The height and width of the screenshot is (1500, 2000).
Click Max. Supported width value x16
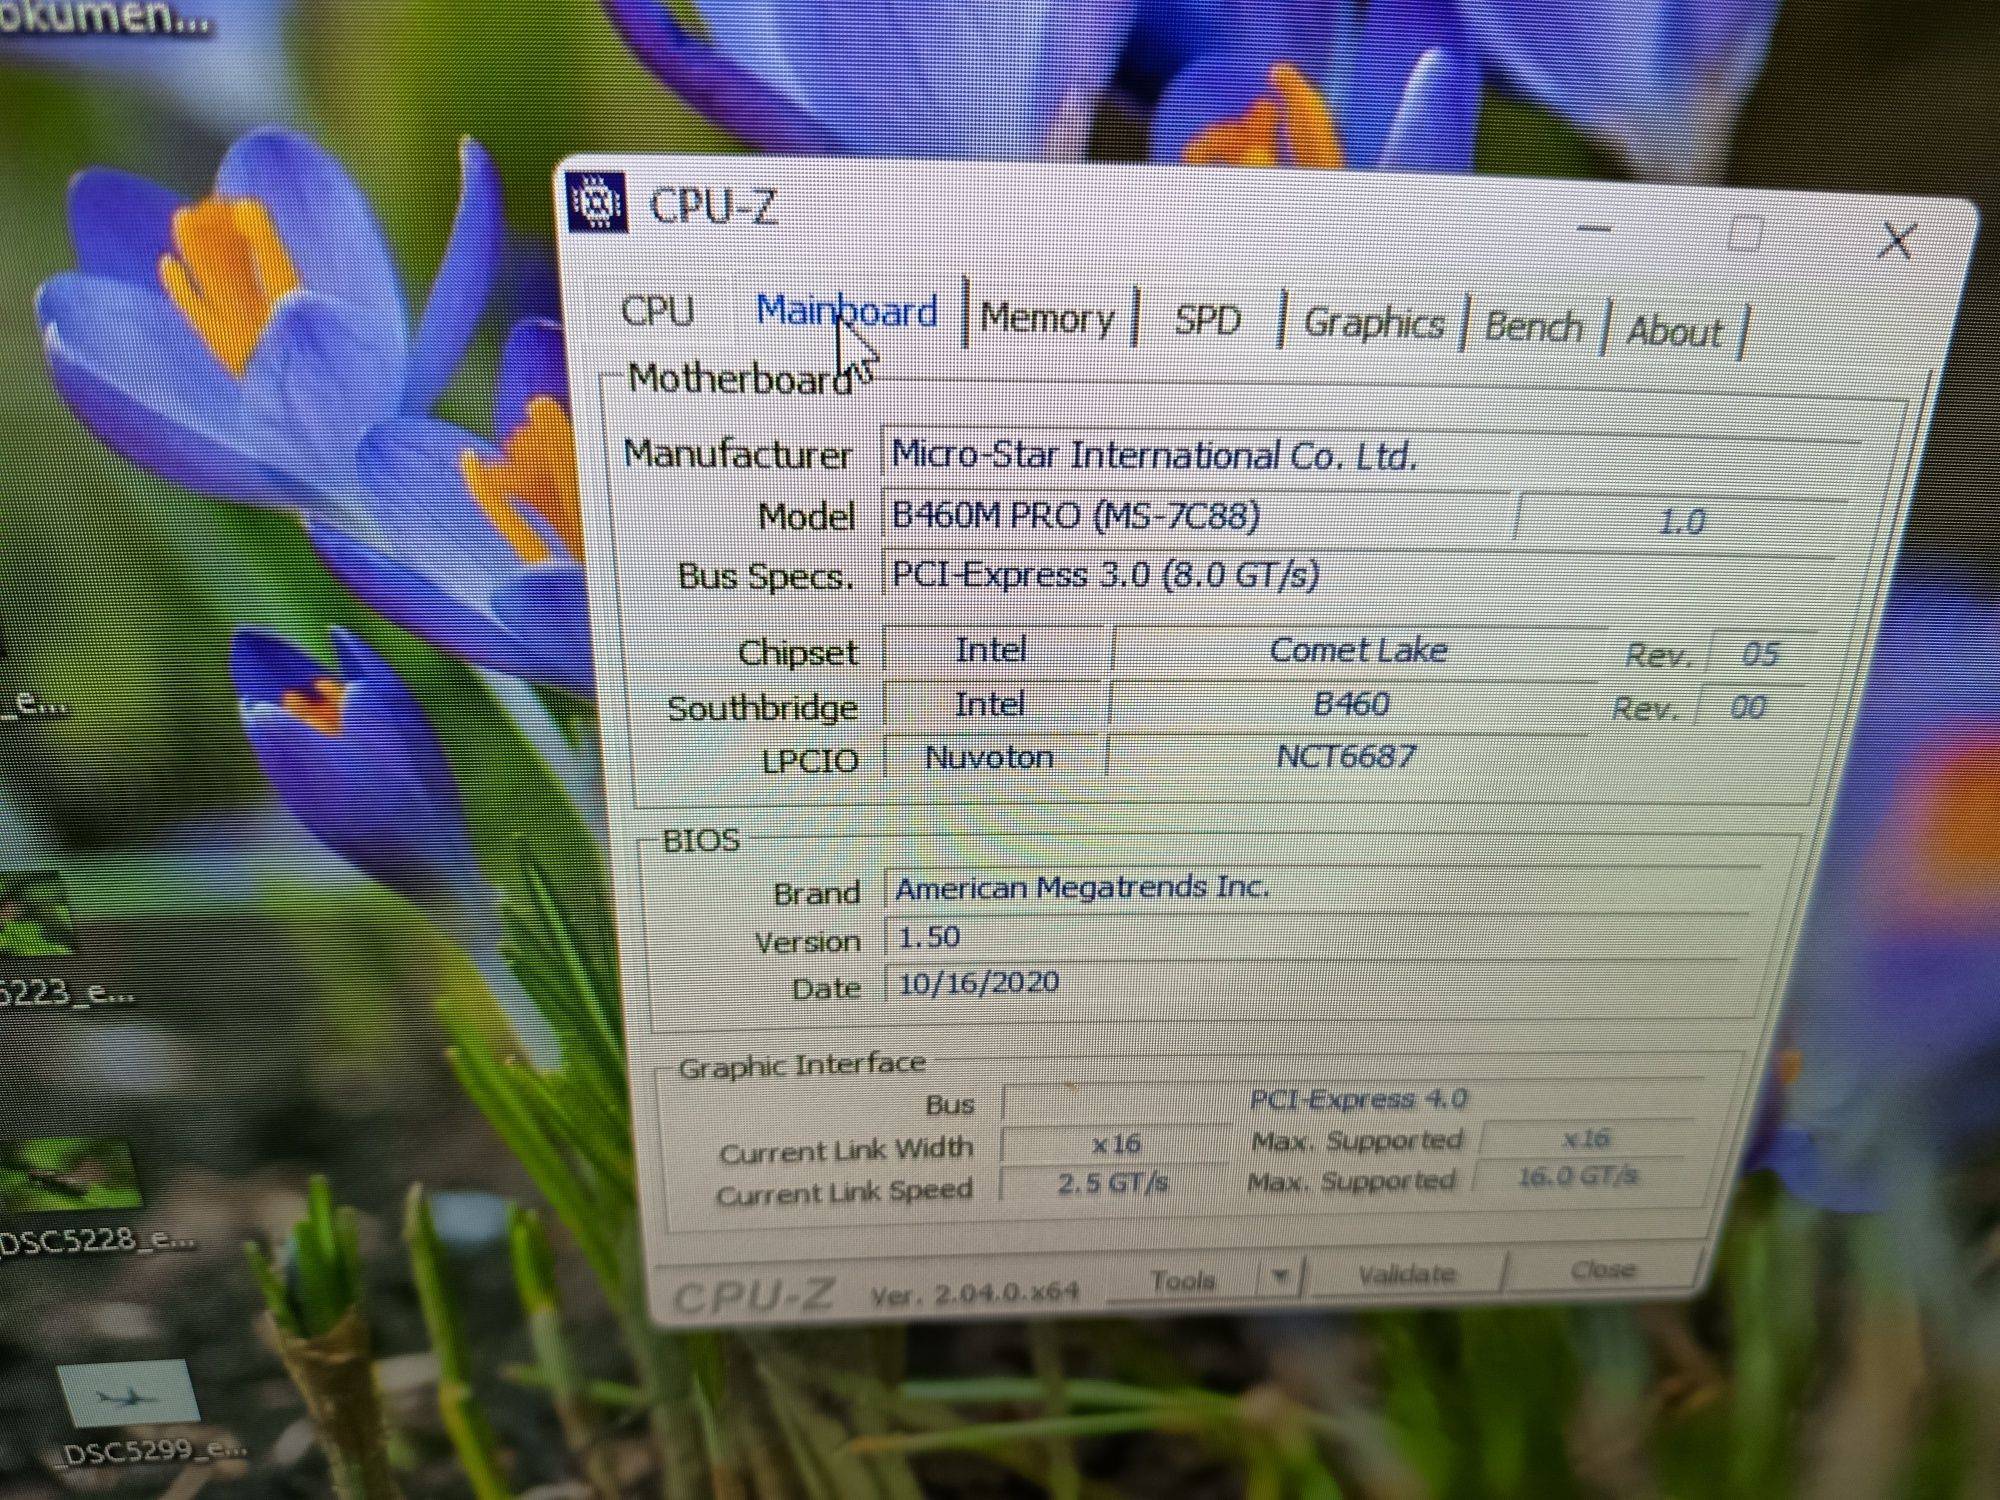1586,1138
